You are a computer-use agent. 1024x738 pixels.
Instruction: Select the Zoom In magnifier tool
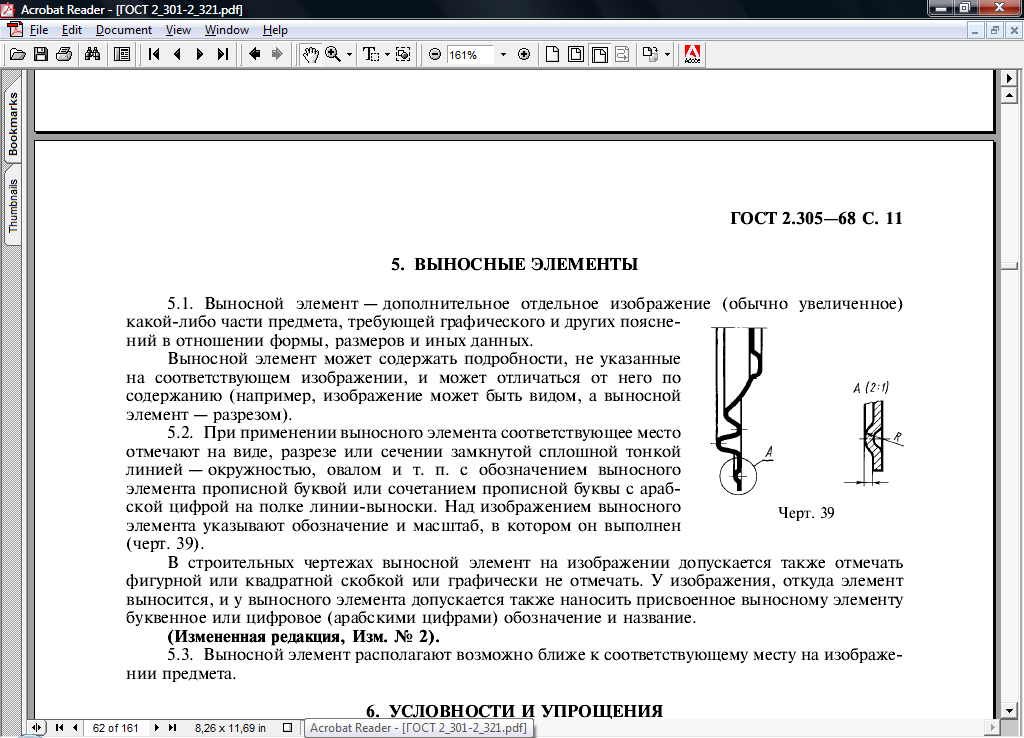[x=333, y=54]
